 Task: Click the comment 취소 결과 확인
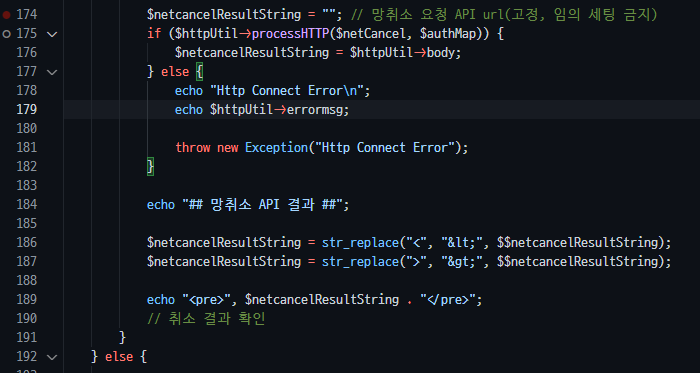[206, 319]
